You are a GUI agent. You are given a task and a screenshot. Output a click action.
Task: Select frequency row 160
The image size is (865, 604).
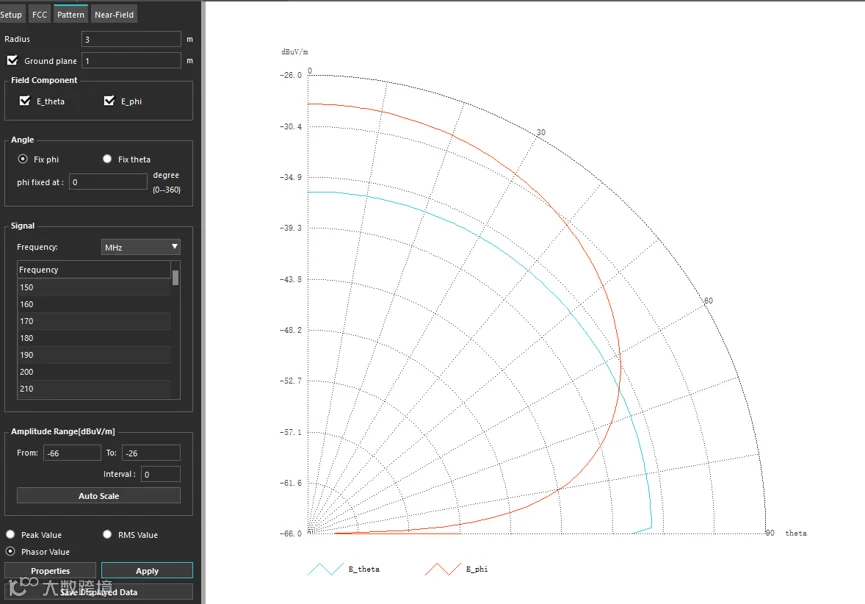[x=94, y=304]
